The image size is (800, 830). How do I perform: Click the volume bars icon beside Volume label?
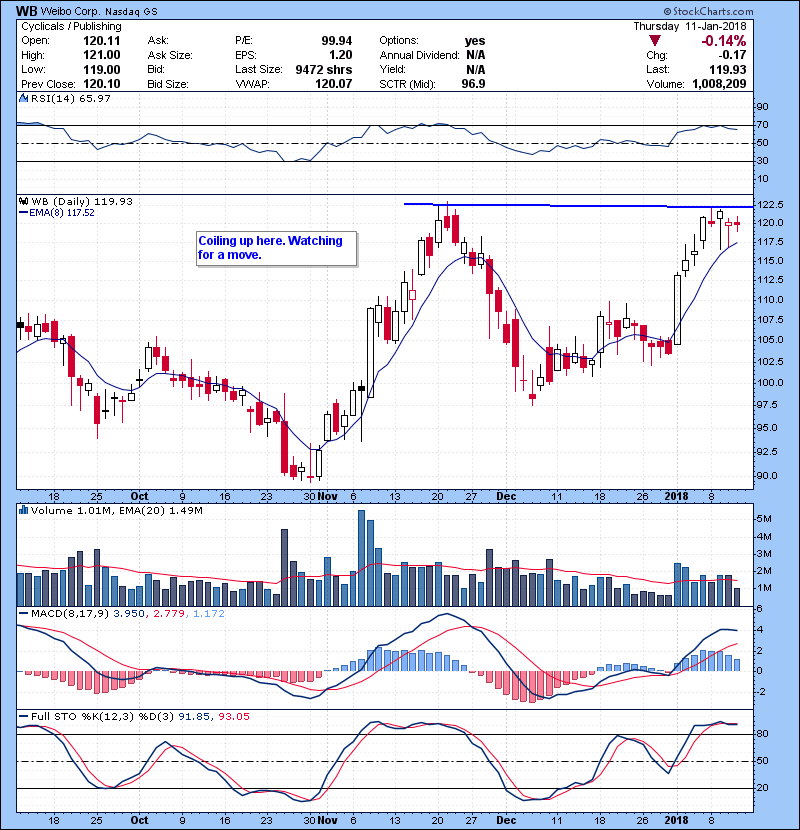tap(23, 510)
